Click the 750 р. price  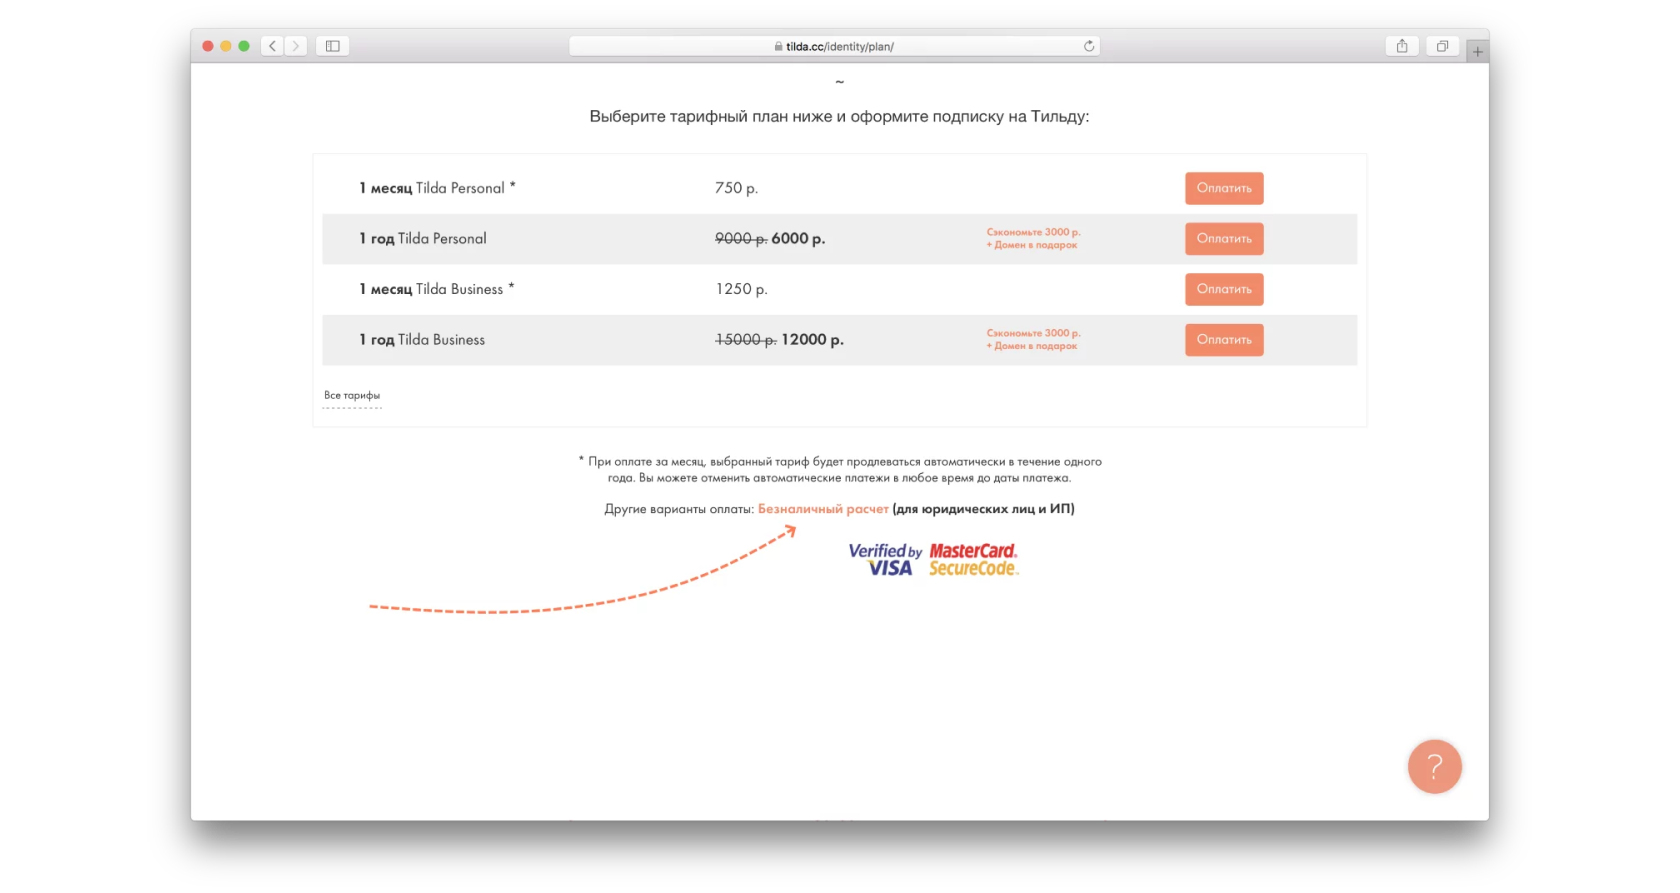click(x=736, y=188)
